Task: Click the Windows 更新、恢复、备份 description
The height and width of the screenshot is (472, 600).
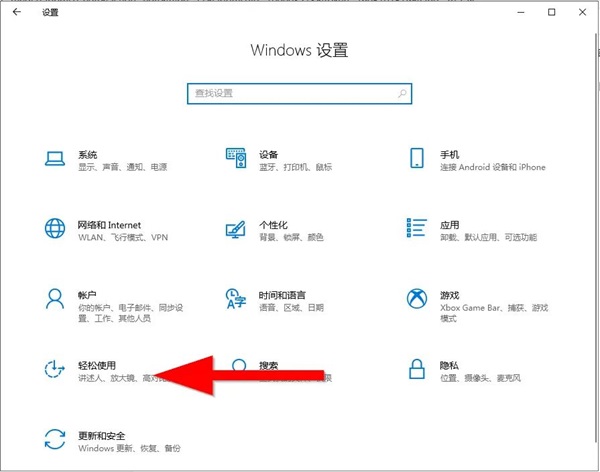Action: coord(129,448)
